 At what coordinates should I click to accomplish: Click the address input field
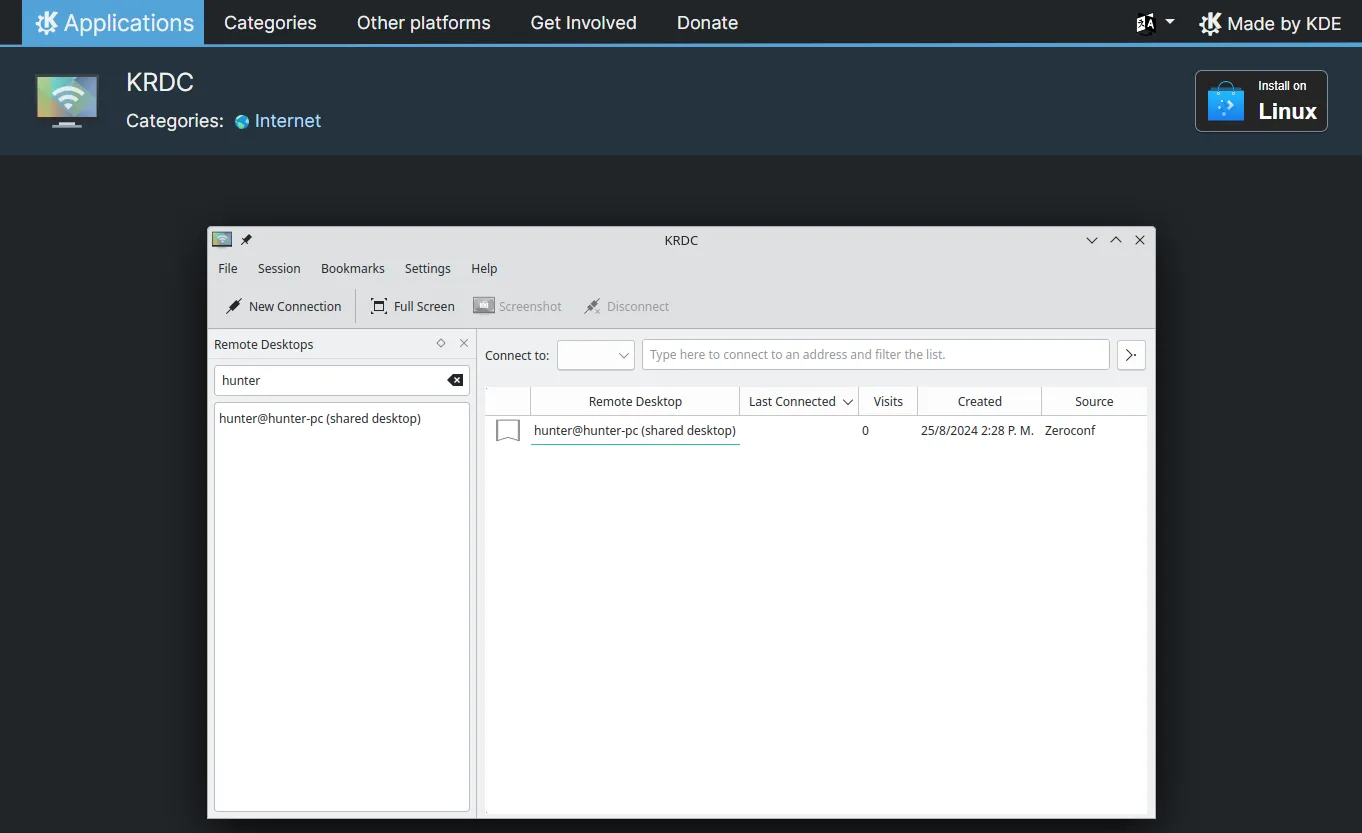[x=875, y=355]
